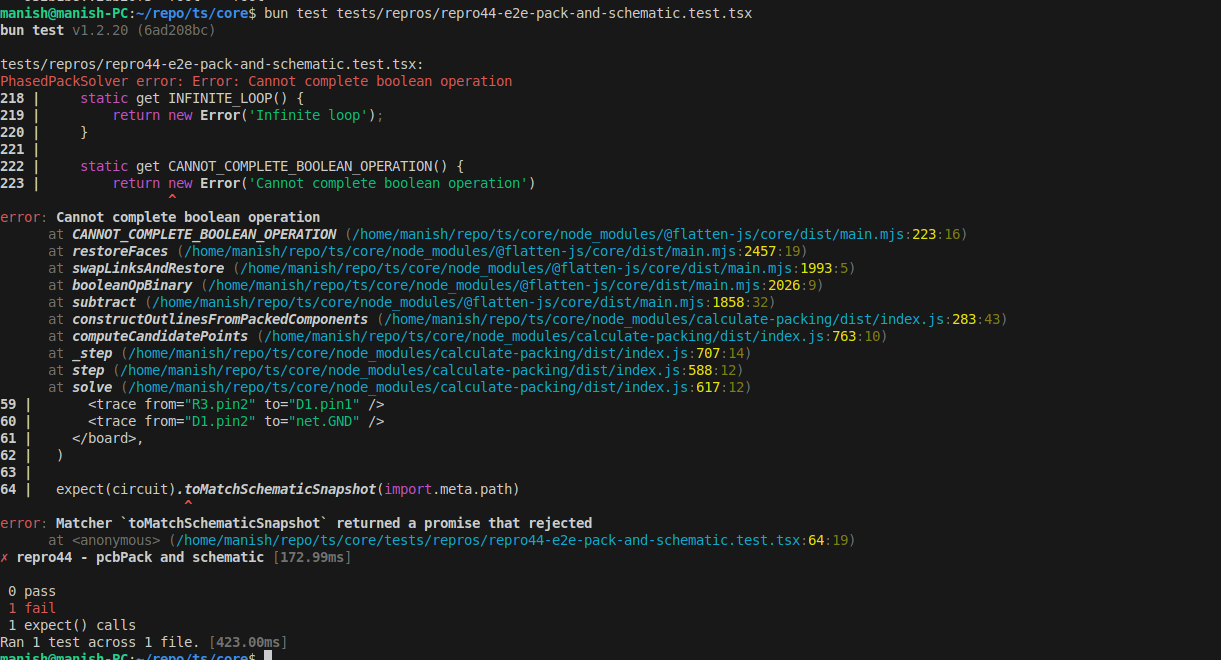
Task: Click the 'returned a promise that rejected' error message
Action: click(464, 523)
